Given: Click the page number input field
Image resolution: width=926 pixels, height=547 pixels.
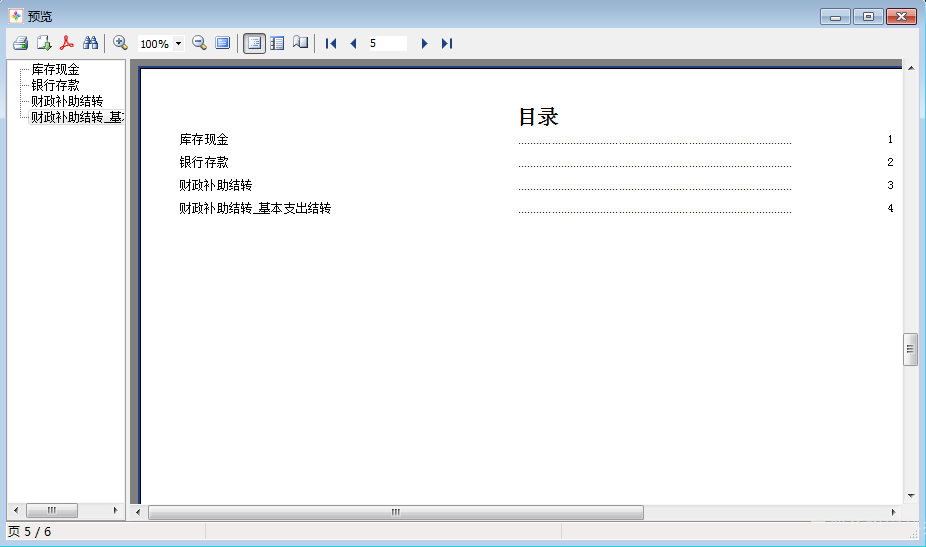Looking at the screenshot, I should 386,43.
